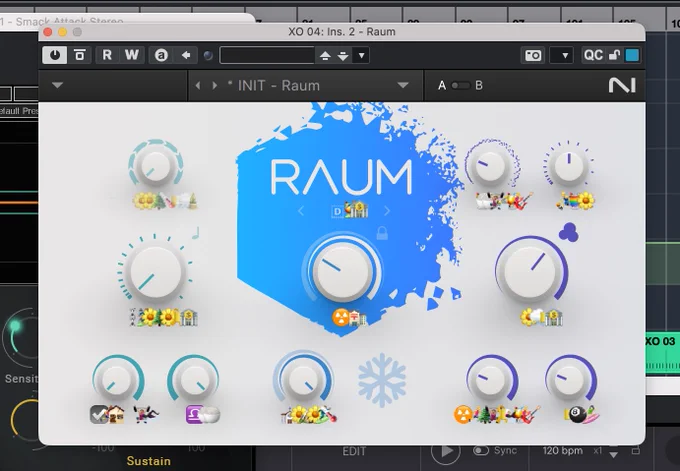Load previous preset with the up arrow
This screenshot has width=680, height=471.
(x=325, y=56)
